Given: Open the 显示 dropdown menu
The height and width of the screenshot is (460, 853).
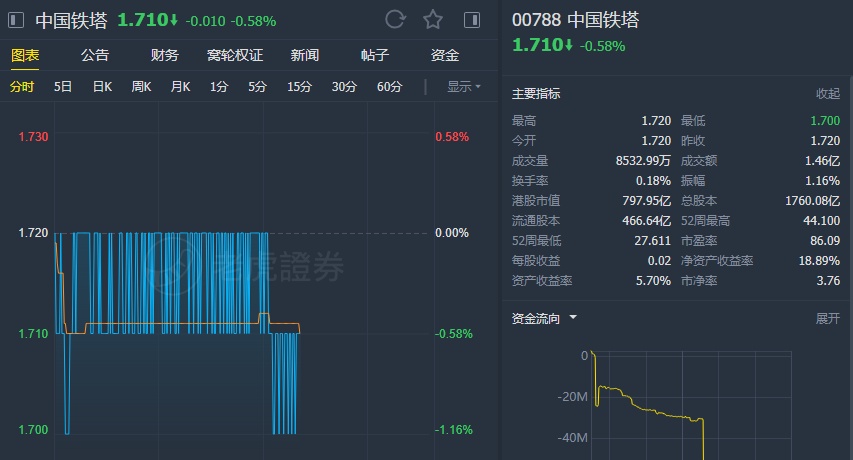Looking at the screenshot, I should coord(463,87).
